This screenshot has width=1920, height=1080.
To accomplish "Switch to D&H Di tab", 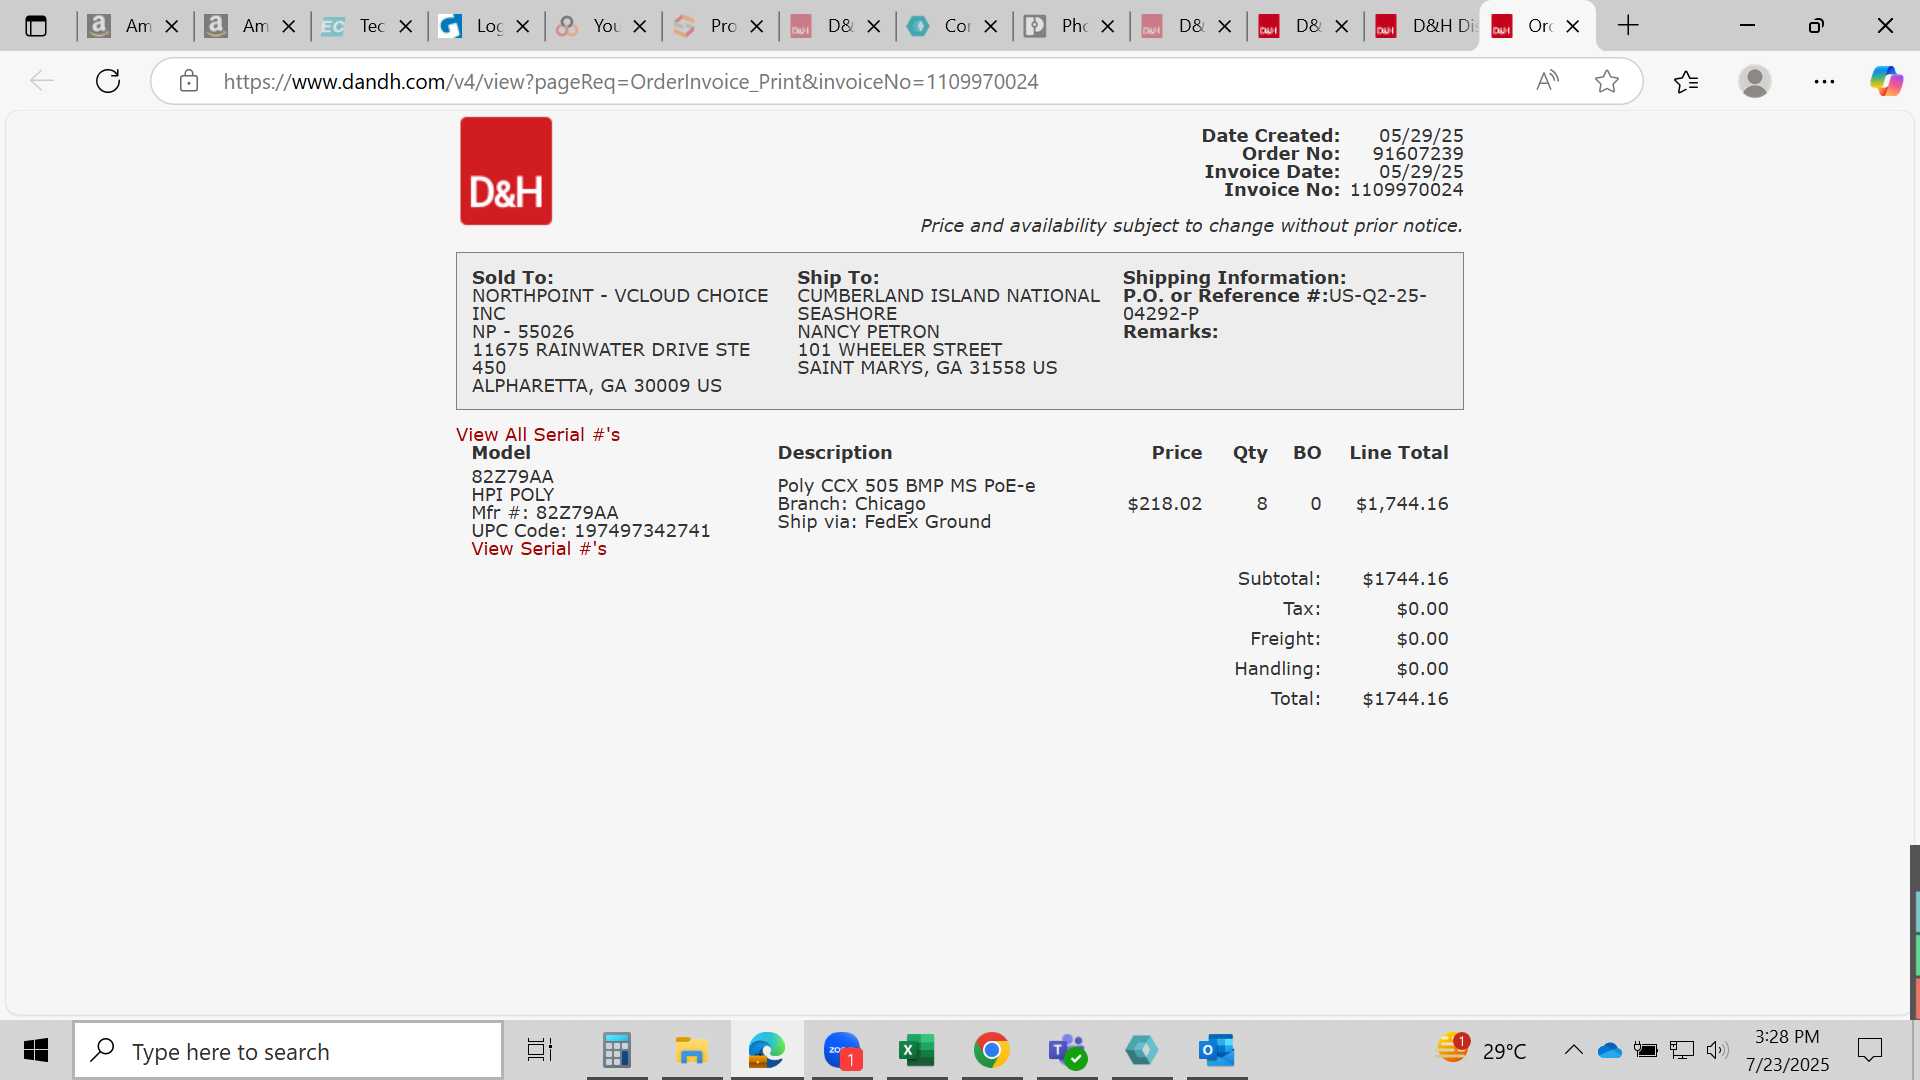I will click(1424, 26).
